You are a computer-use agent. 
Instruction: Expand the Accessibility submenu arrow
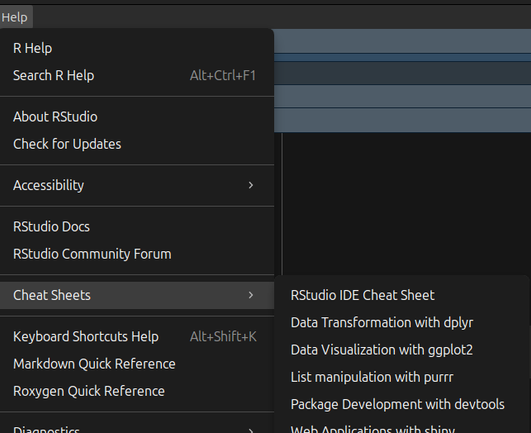[251, 185]
